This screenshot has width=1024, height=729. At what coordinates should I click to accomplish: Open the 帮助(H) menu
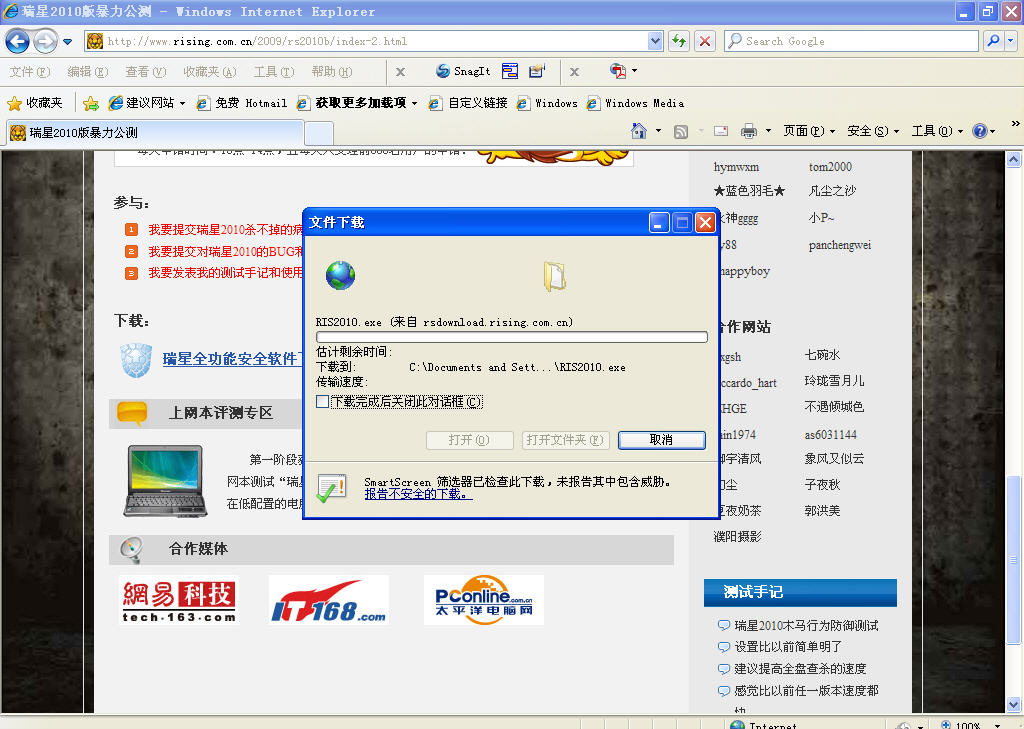tap(332, 72)
